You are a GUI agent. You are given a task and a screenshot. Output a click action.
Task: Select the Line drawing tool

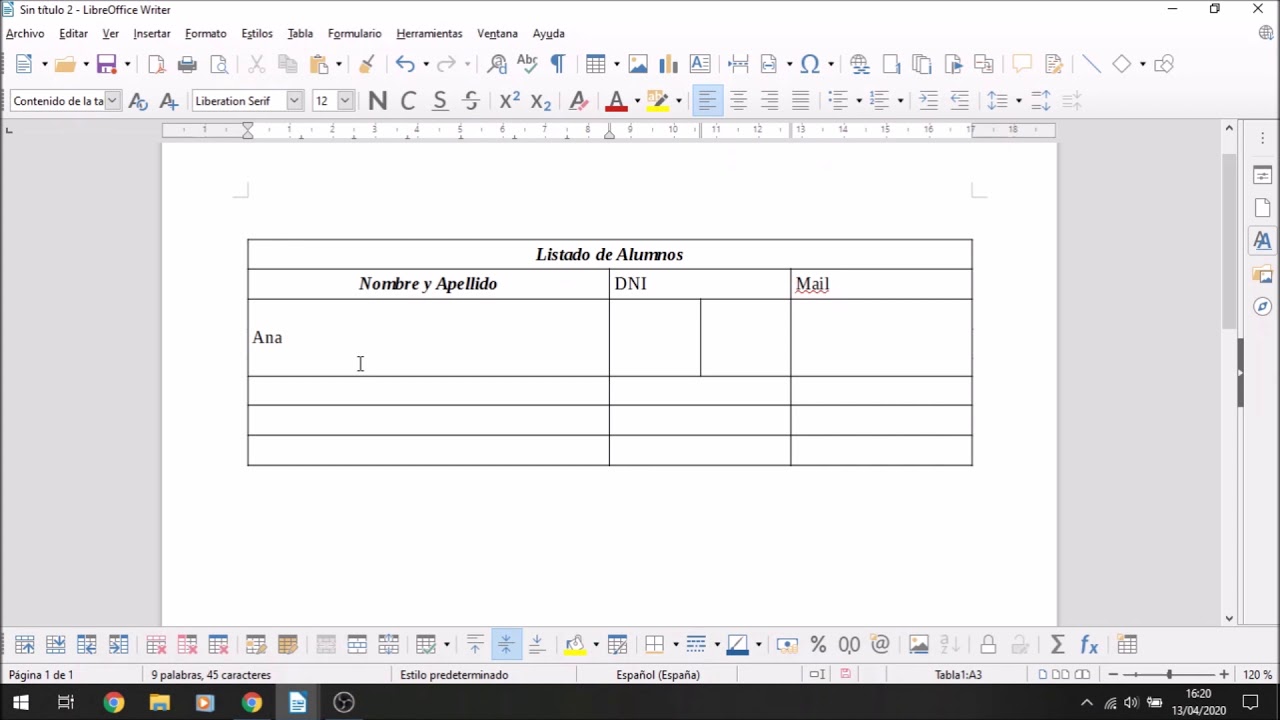pyautogui.click(x=1091, y=64)
